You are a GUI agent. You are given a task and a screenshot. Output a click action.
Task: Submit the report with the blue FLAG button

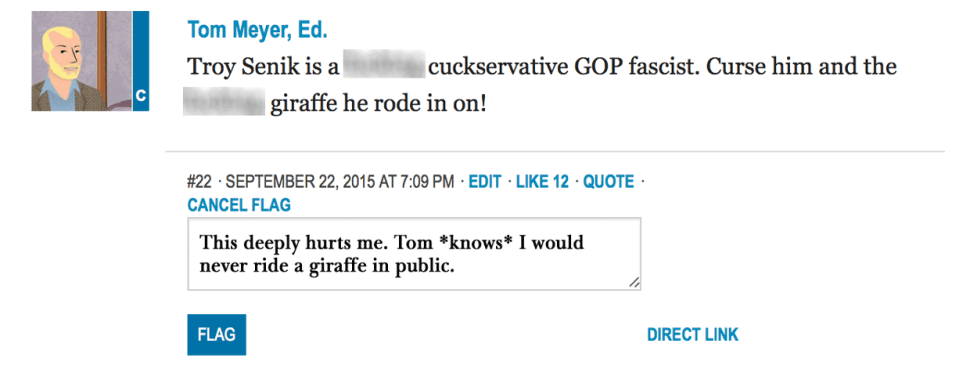217,335
